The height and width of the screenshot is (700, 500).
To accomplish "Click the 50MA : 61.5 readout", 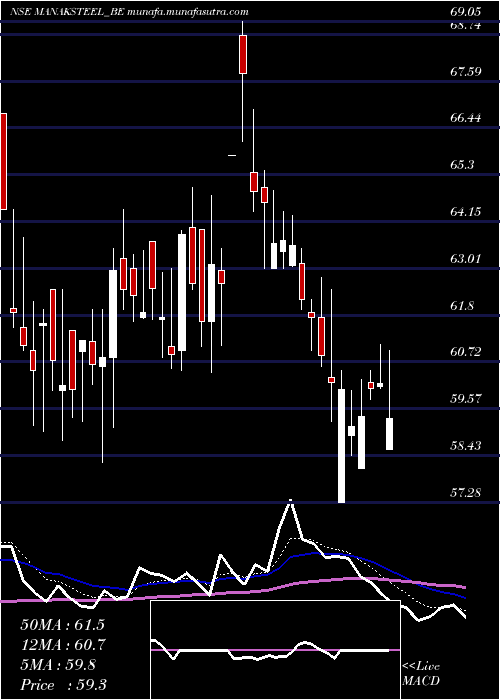I will point(62,625).
